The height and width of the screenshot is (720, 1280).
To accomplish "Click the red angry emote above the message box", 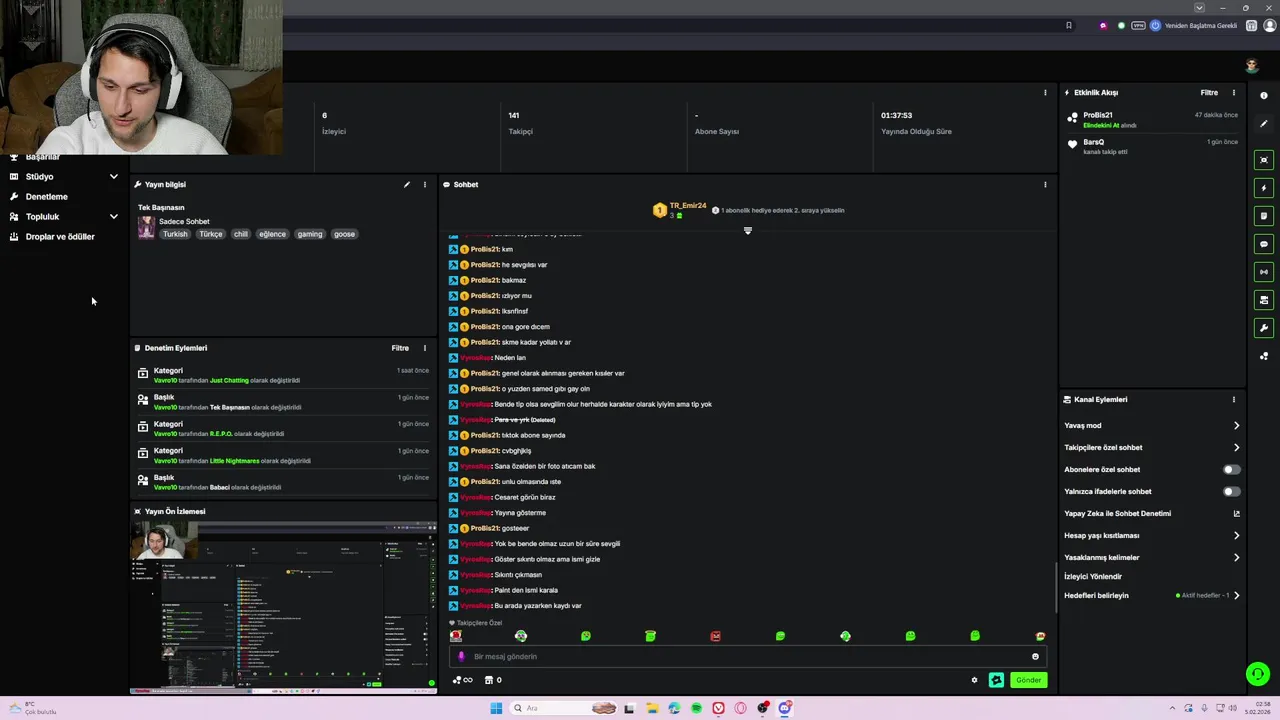I will tap(715, 636).
